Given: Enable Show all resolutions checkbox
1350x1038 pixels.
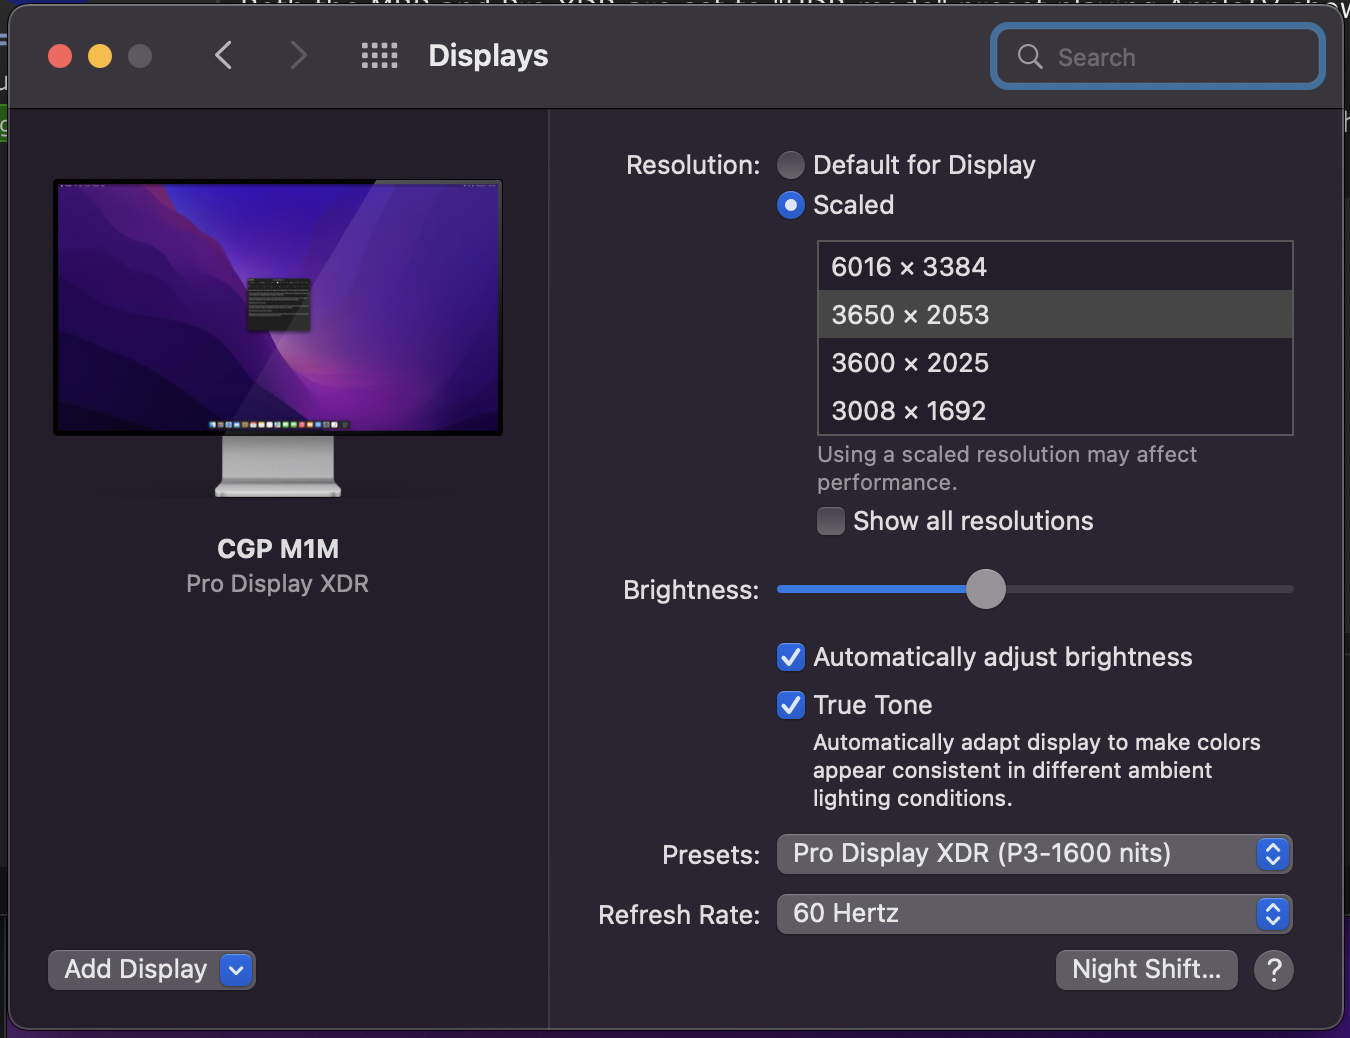Looking at the screenshot, I should [x=831, y=521].
